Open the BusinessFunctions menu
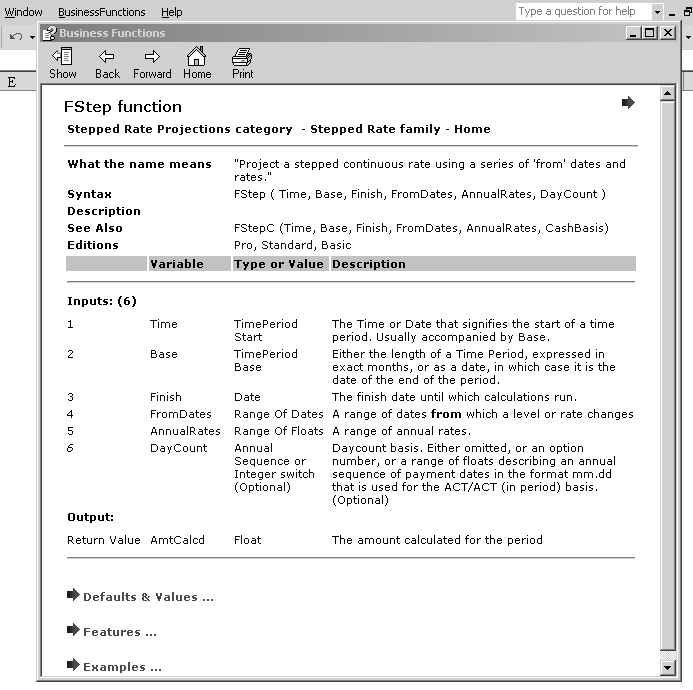The height and width of the screenshot is (690, 693). (101, 12)
